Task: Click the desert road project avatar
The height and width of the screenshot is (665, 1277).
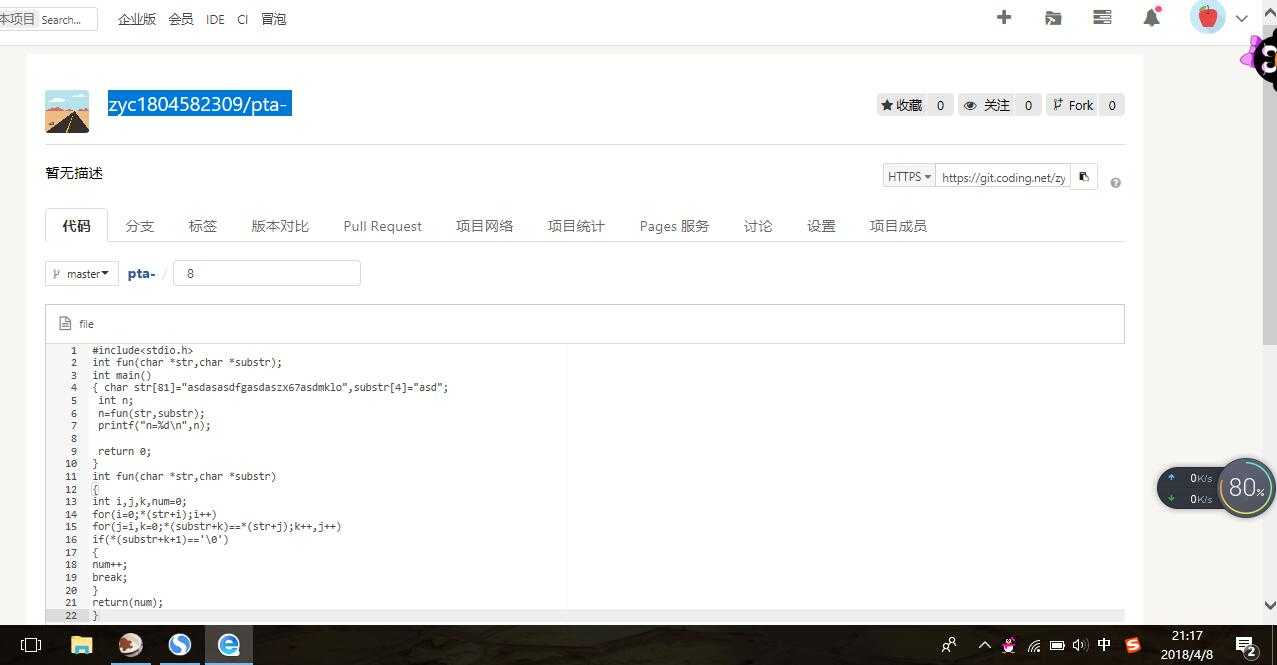Action: tap(67, 111)
